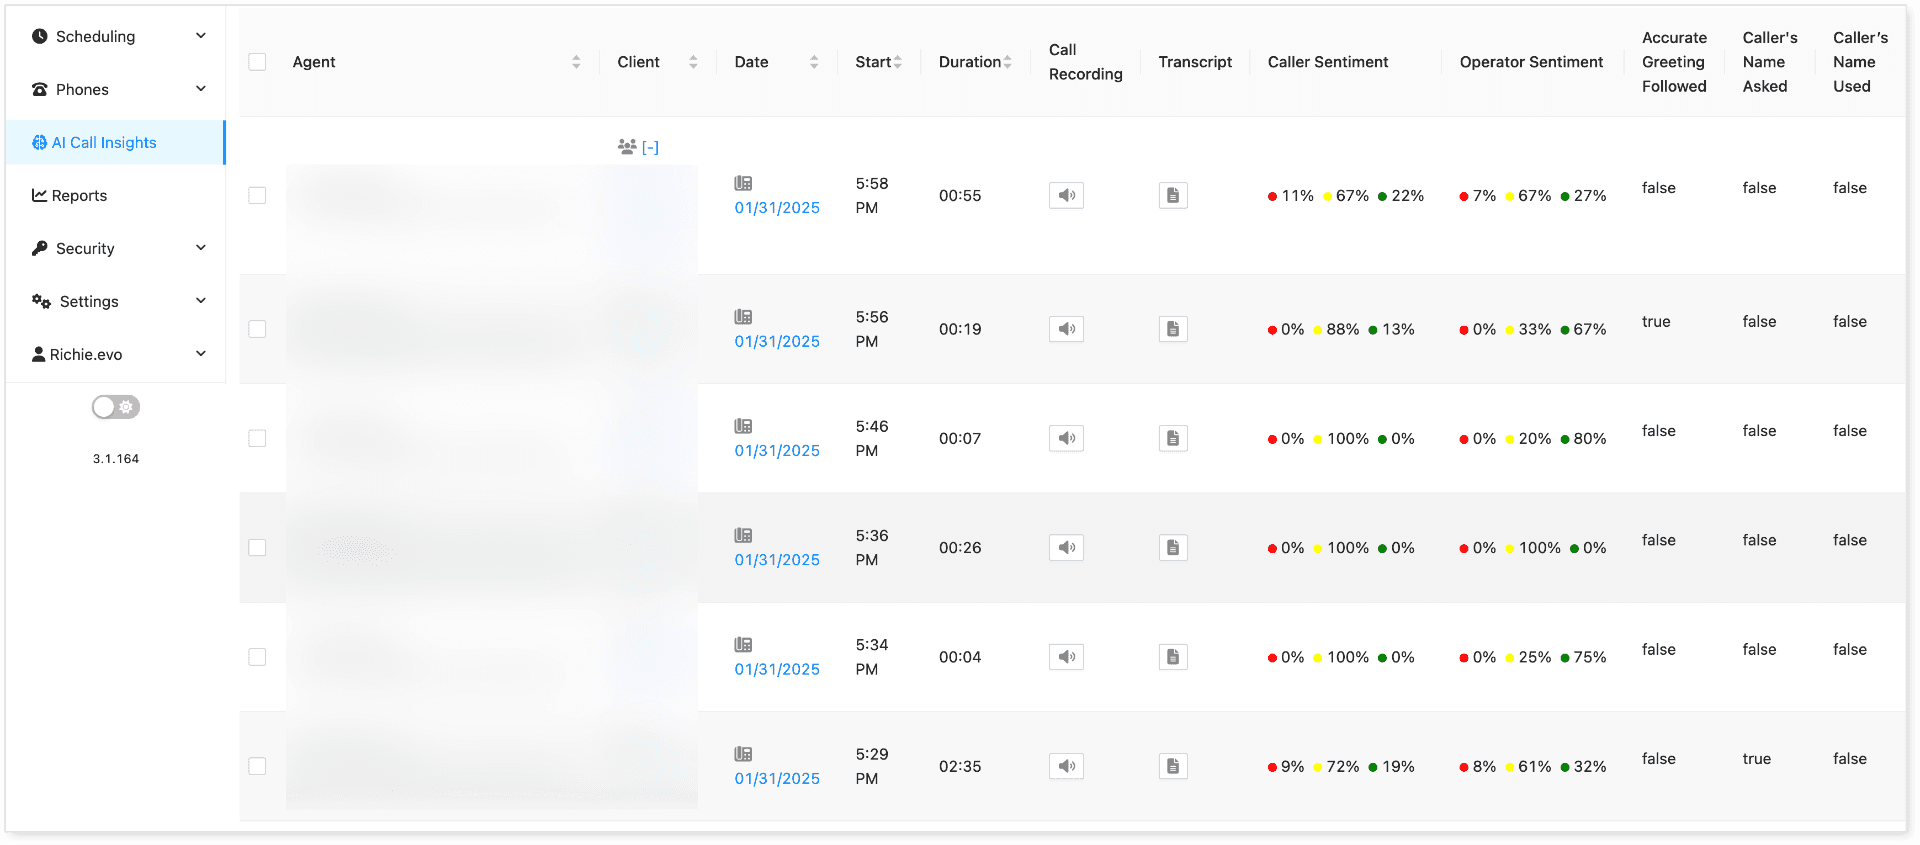Toggle the theme switch above version 3.1.164
This screenshot has width=1920, height=845.
[x=116, y=407]
